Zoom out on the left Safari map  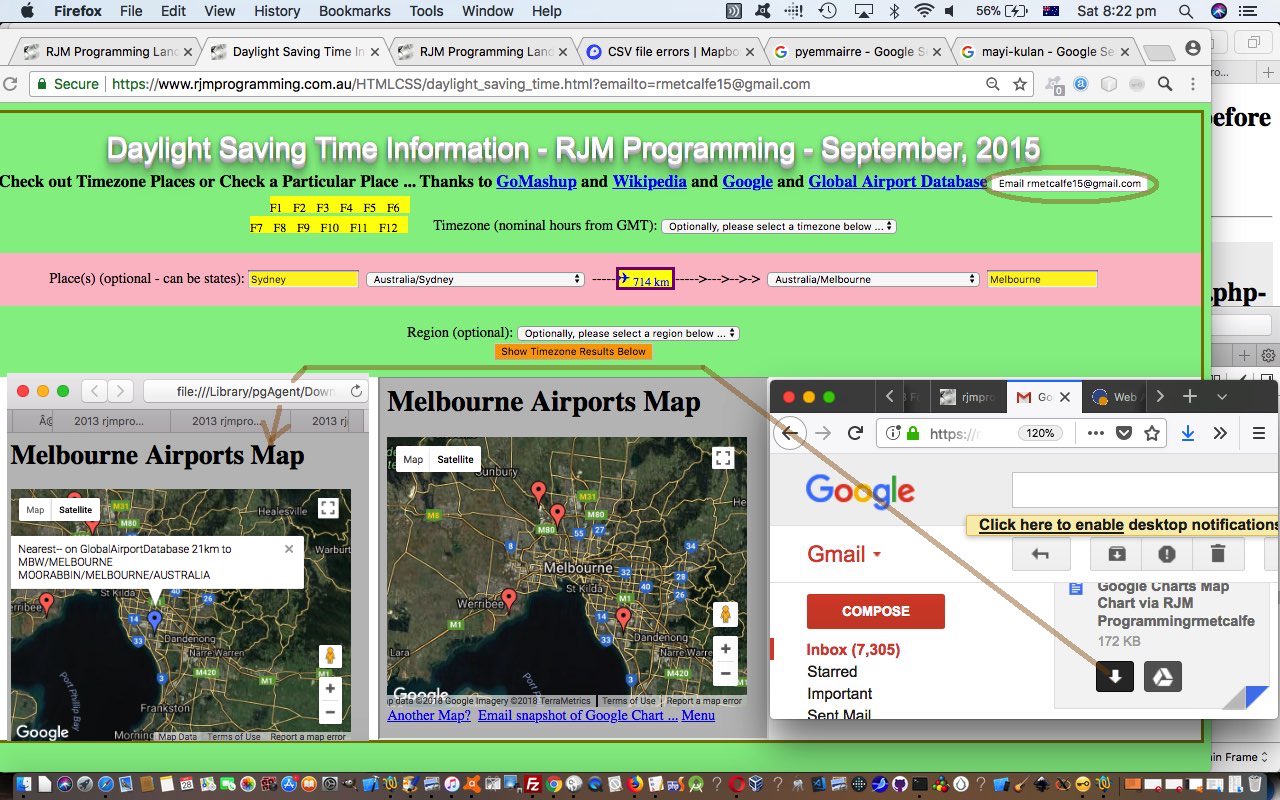329,712
